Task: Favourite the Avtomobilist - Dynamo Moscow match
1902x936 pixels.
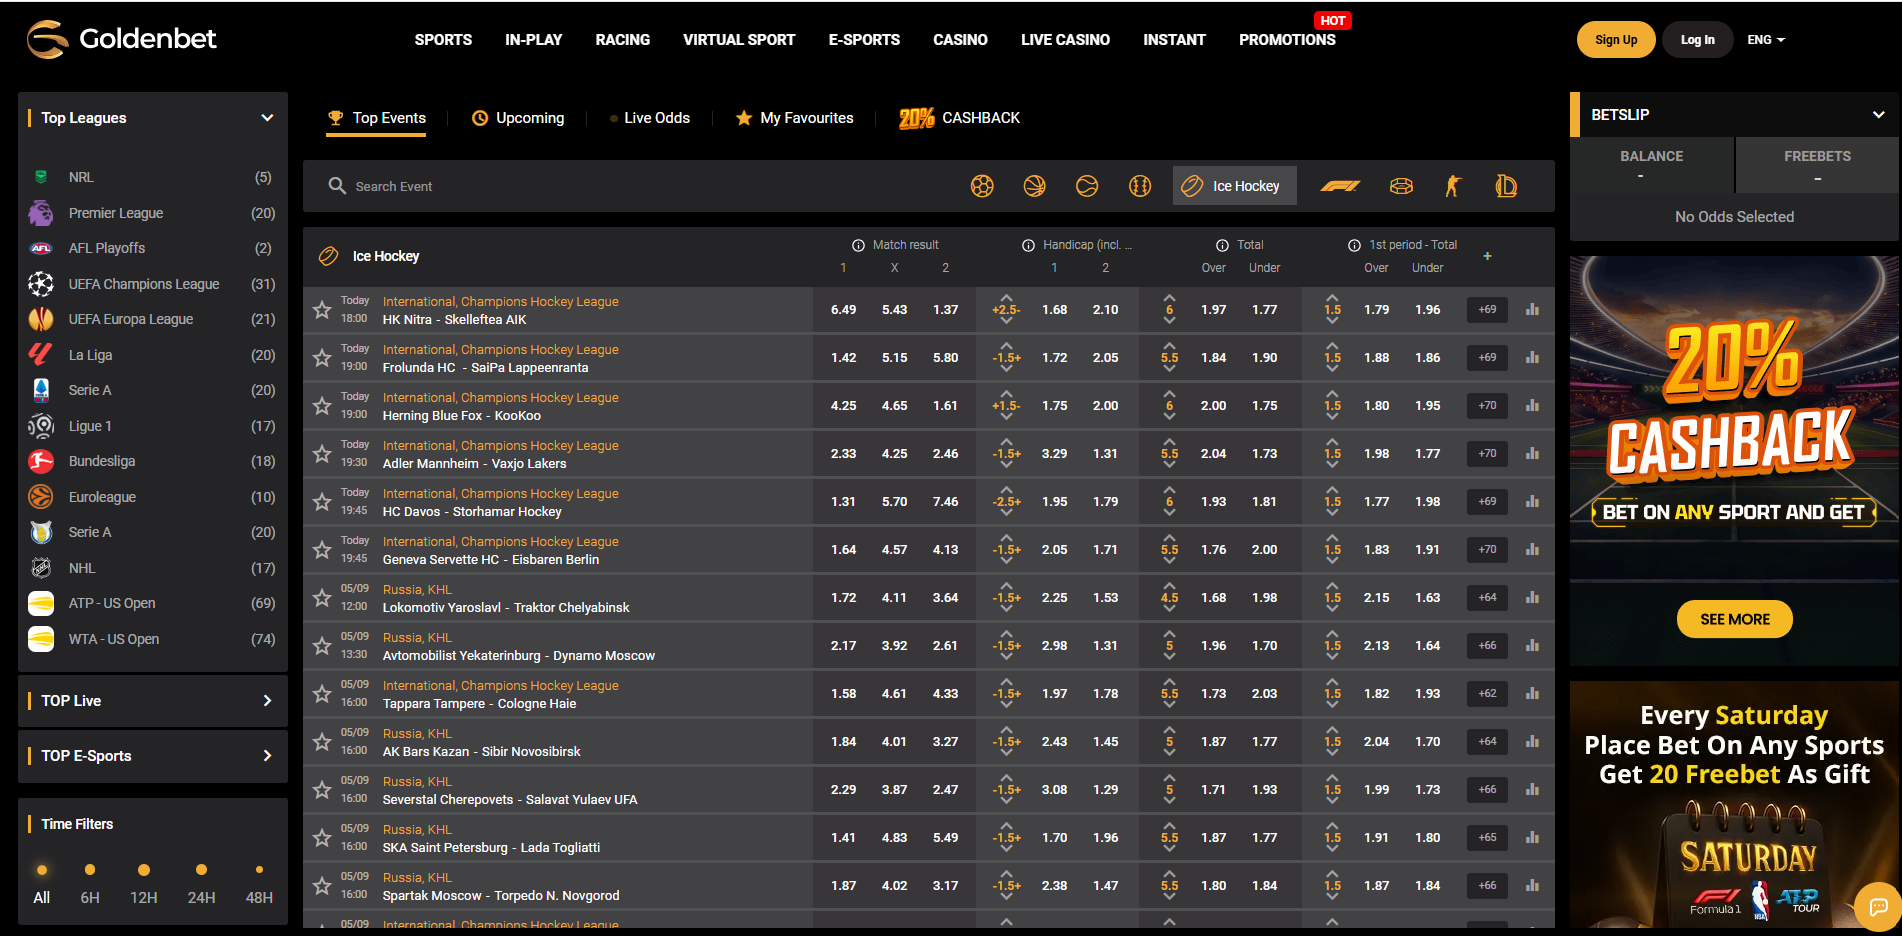Action: coord(322,646)
